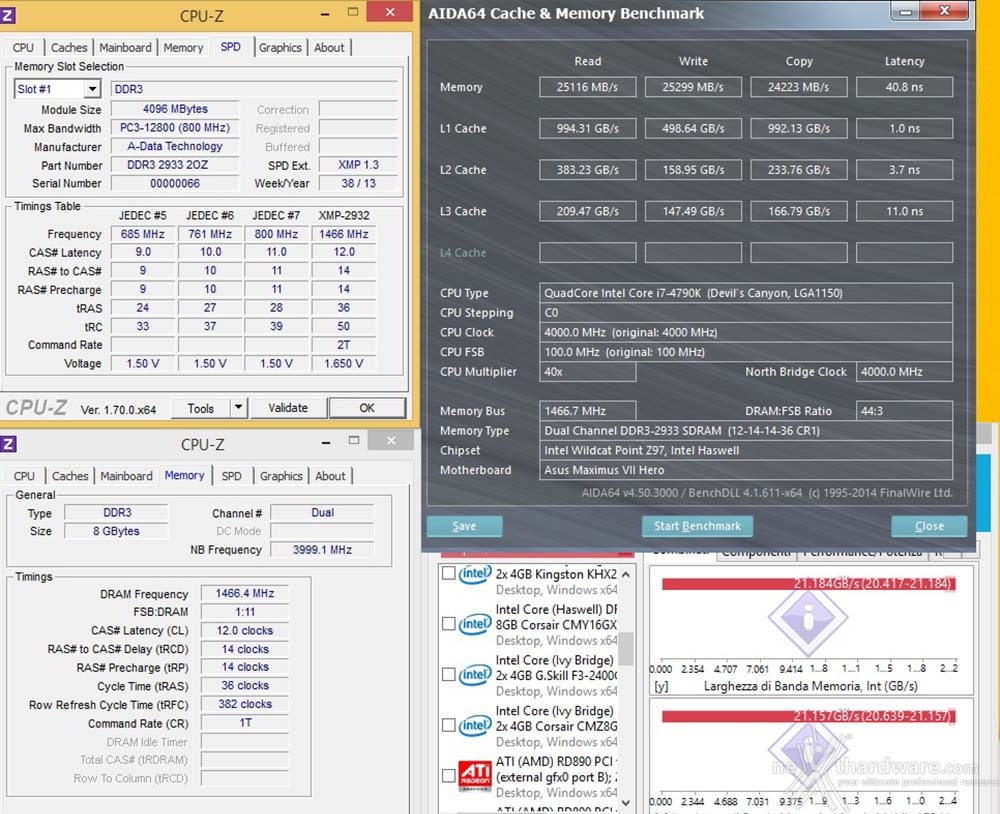Tick checkbox for 2x 4GB Kingston KHX2
1000x814 pixels.
pyautogui.click(x=448, y=573)
